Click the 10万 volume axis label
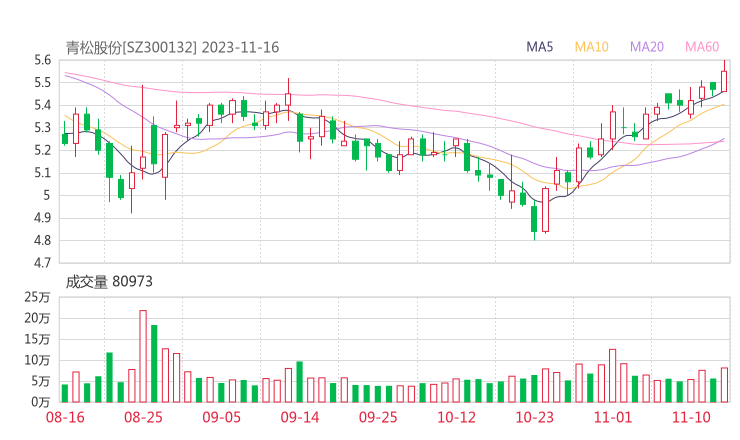This screenshot has height=440, width=740. pyautogui.click(x=37, y=360)
